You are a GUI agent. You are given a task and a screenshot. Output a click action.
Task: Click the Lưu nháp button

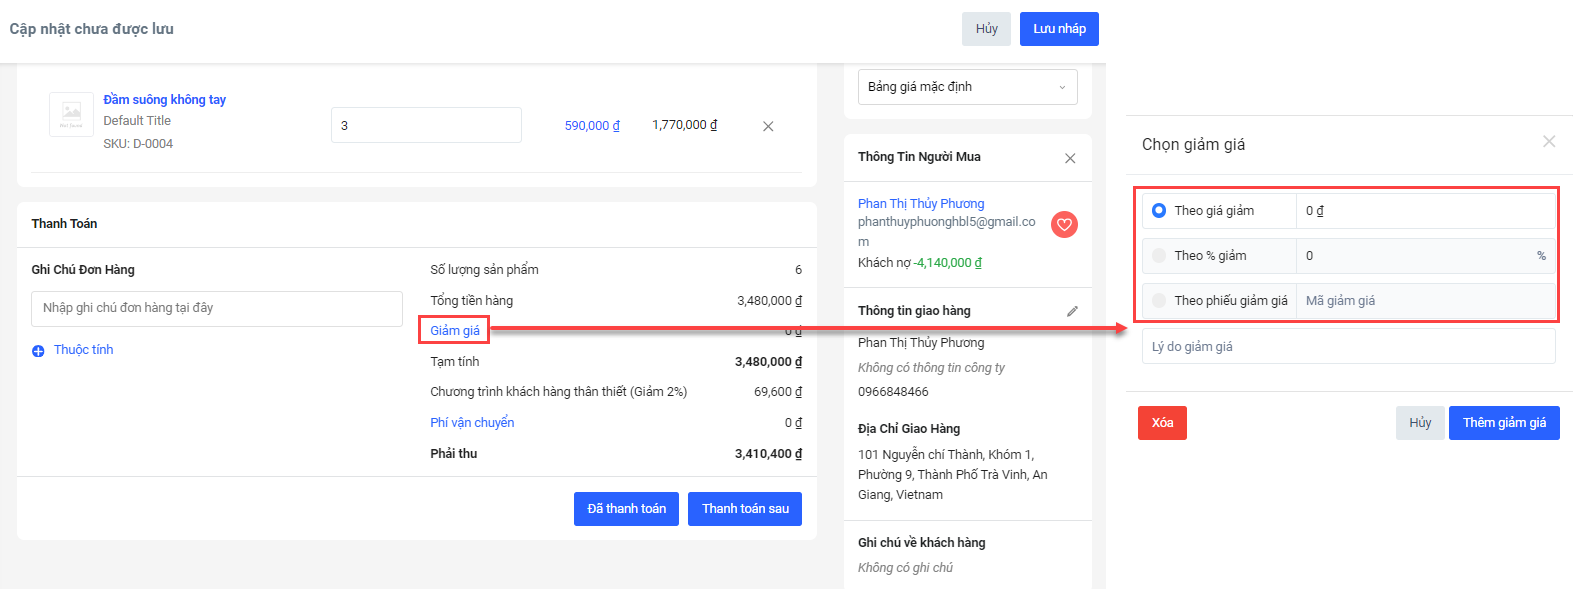(1059, 29)
